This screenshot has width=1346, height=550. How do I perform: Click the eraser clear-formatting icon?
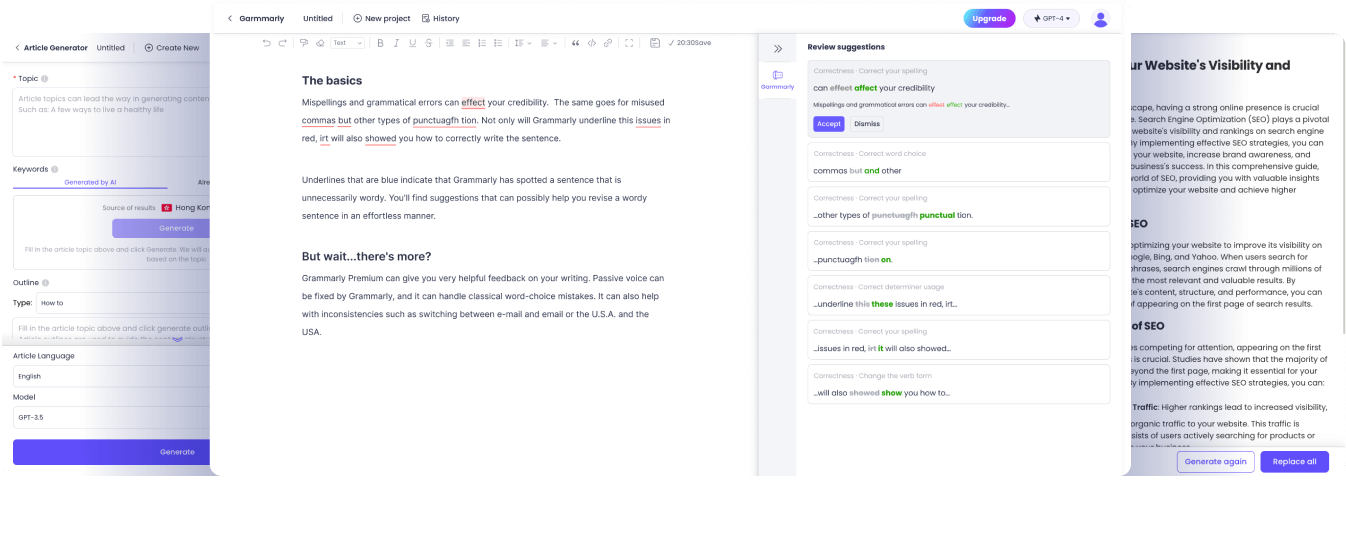click(x=320, y=43)
